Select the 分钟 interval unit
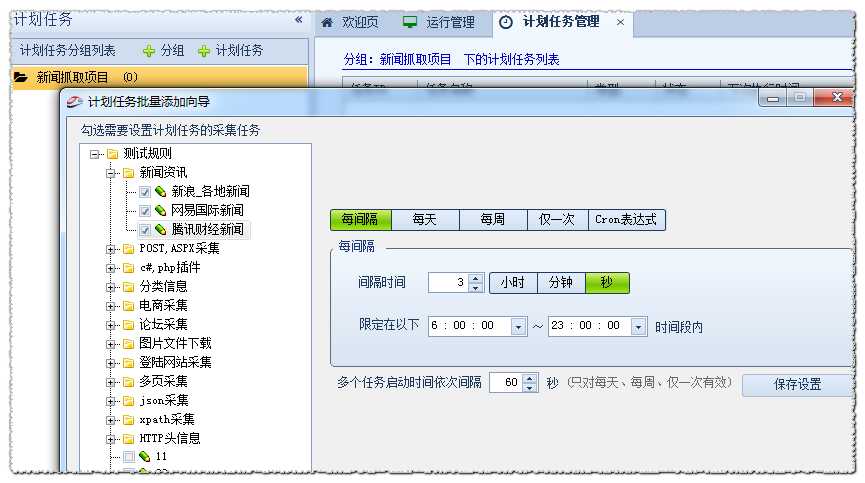Viewport: 865px width, 483px height. 561,283
